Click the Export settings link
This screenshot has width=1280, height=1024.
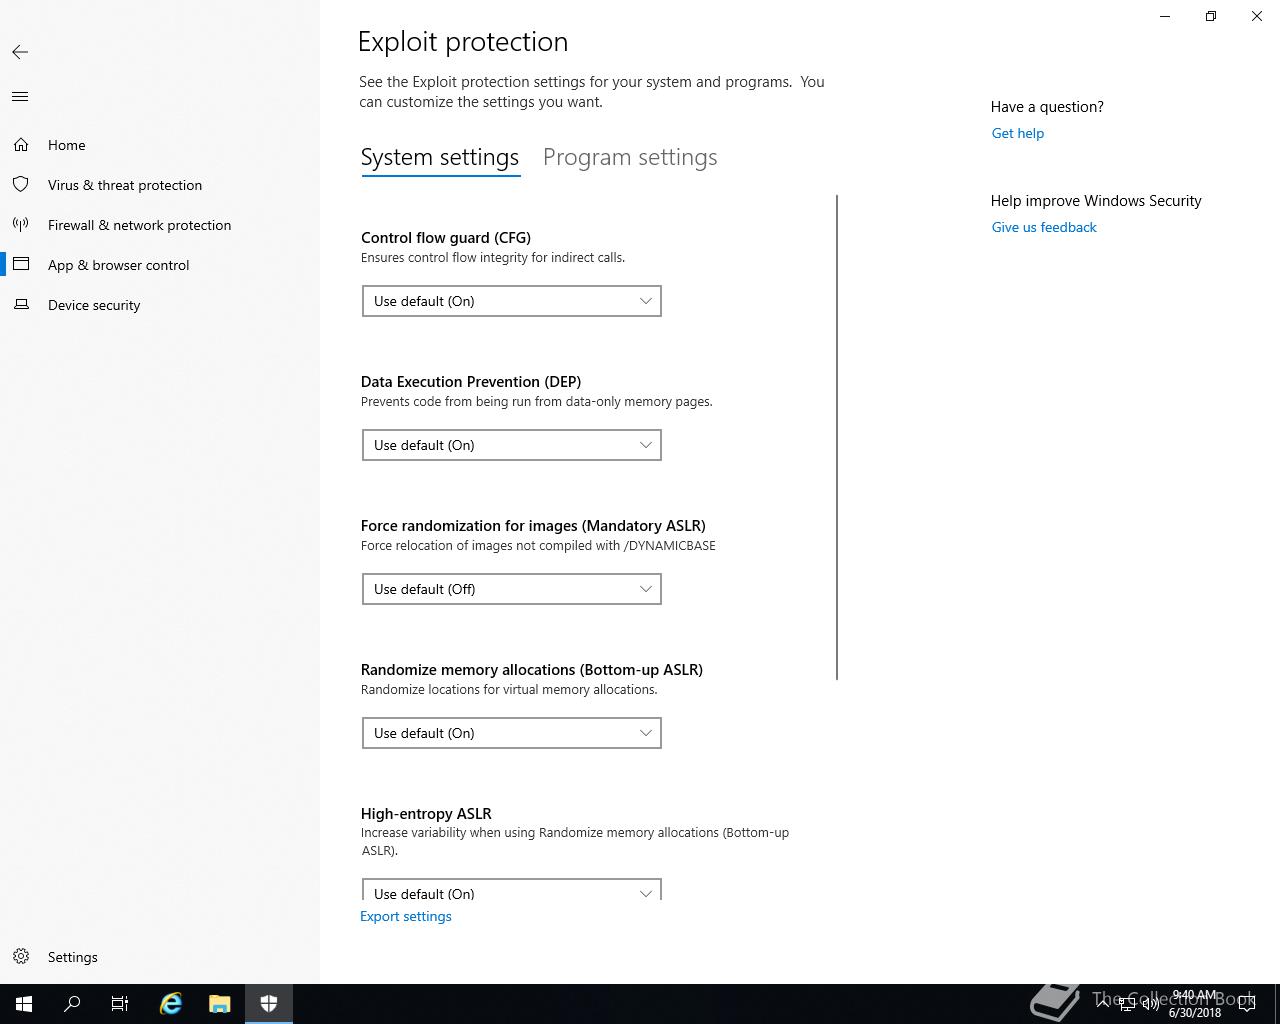406,916
